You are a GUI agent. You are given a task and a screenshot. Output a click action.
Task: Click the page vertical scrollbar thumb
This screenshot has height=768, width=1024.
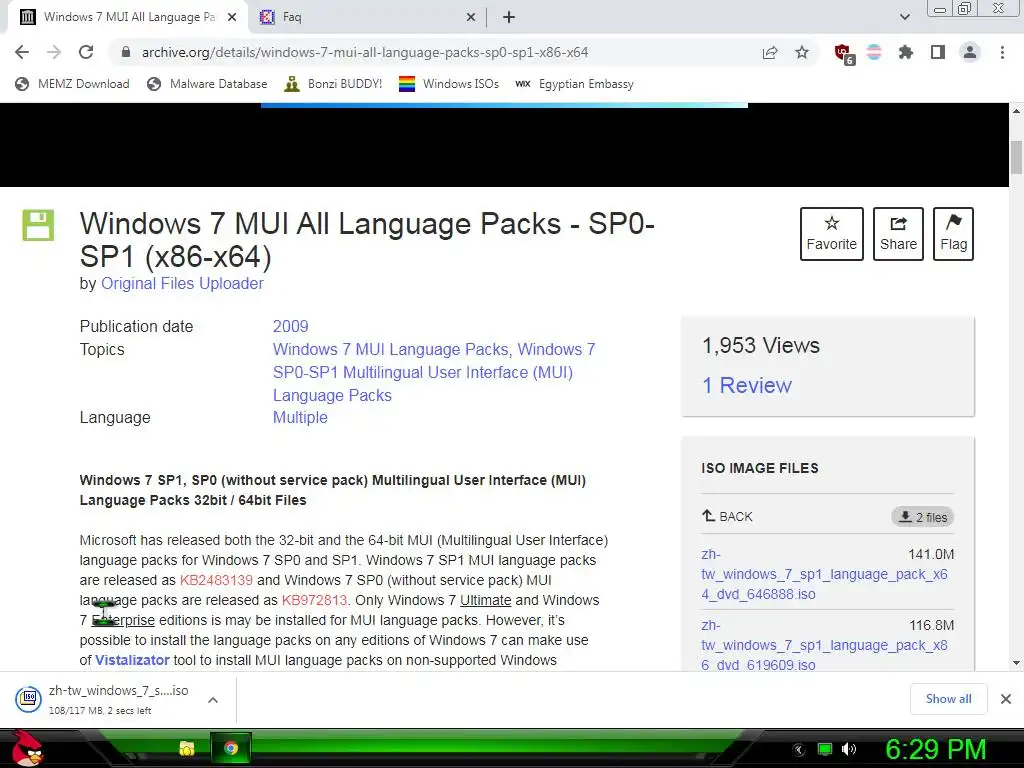pos(1016,157)
